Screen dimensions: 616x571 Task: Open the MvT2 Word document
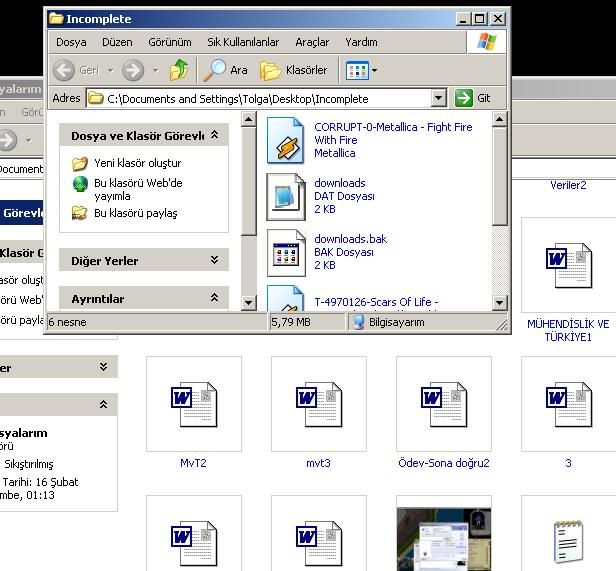[x=193, y=404]
